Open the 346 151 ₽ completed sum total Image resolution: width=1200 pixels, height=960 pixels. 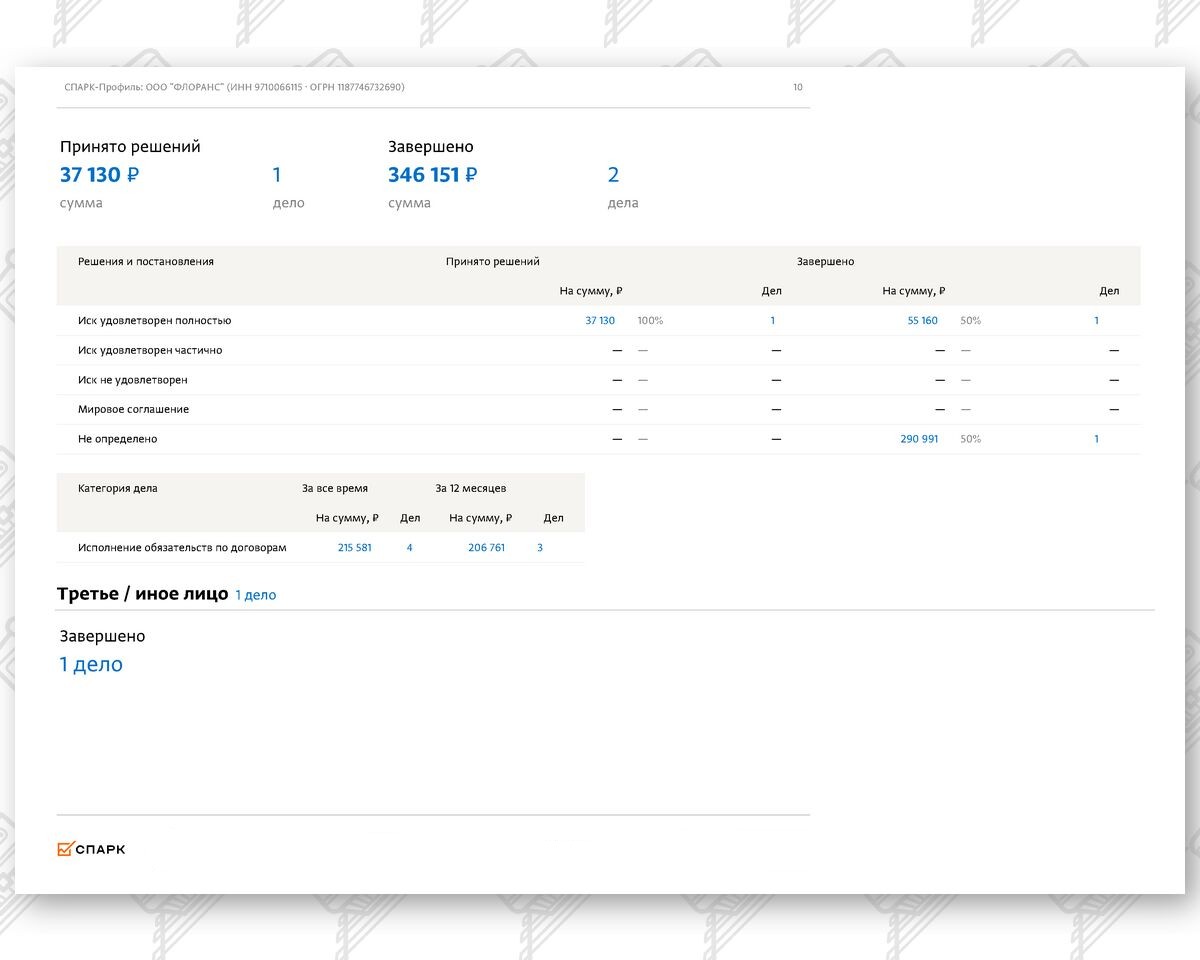click(432, 175)
